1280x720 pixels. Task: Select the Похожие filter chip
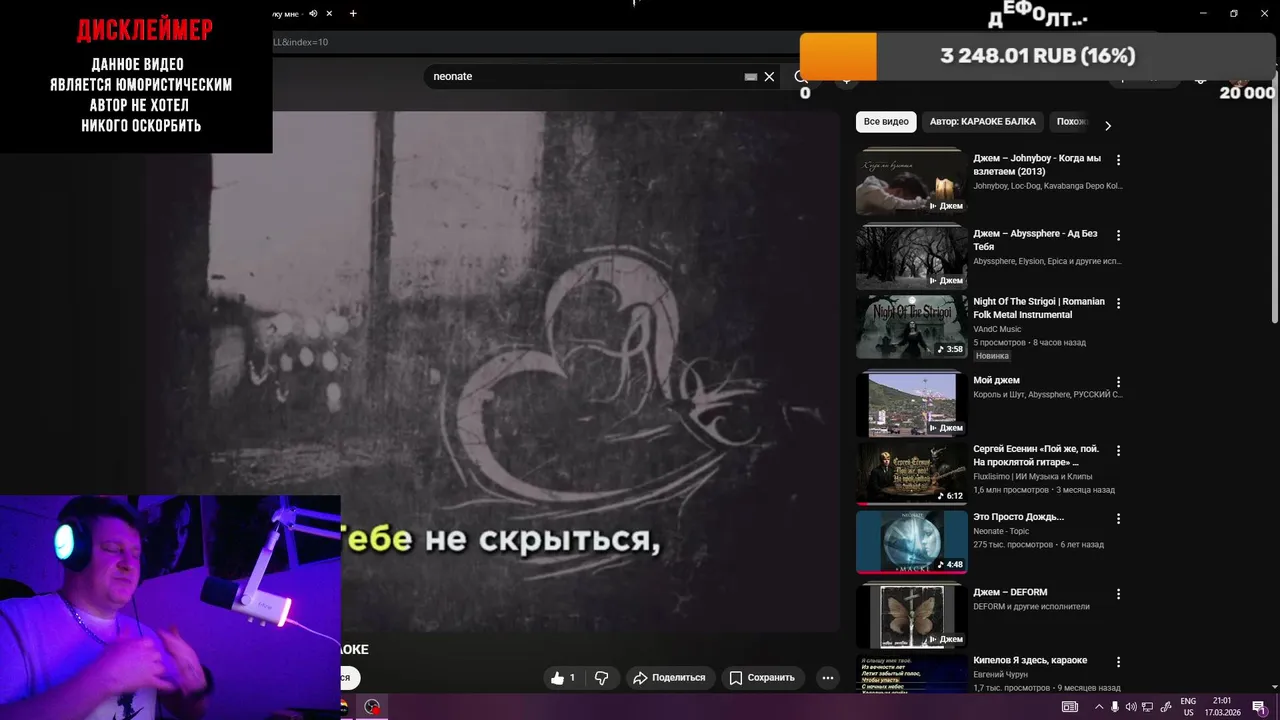[1071, 122]
